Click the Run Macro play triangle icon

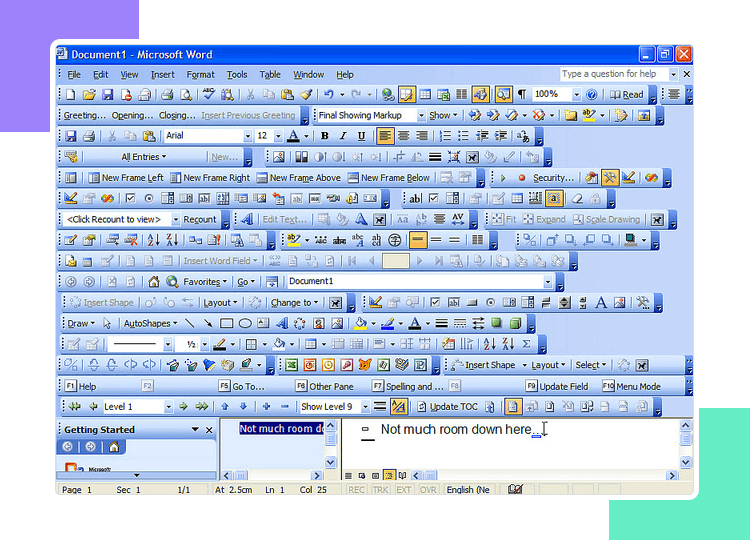tap(503, 178)
